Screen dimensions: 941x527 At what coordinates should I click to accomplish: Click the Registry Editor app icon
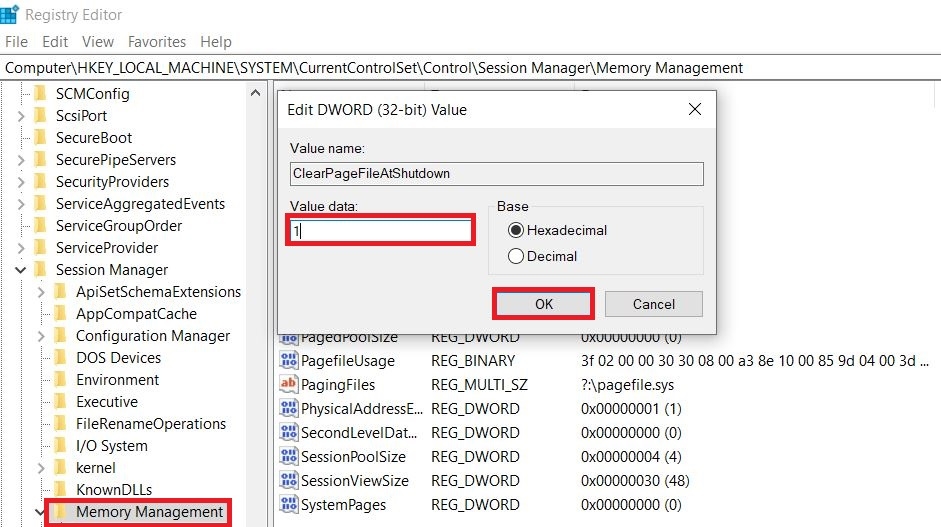tap(10, 14)
